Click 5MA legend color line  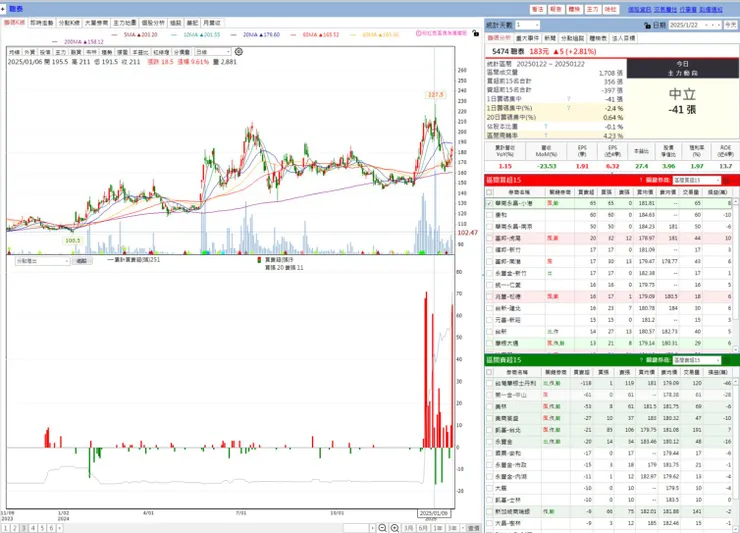[x=115, y=34]
